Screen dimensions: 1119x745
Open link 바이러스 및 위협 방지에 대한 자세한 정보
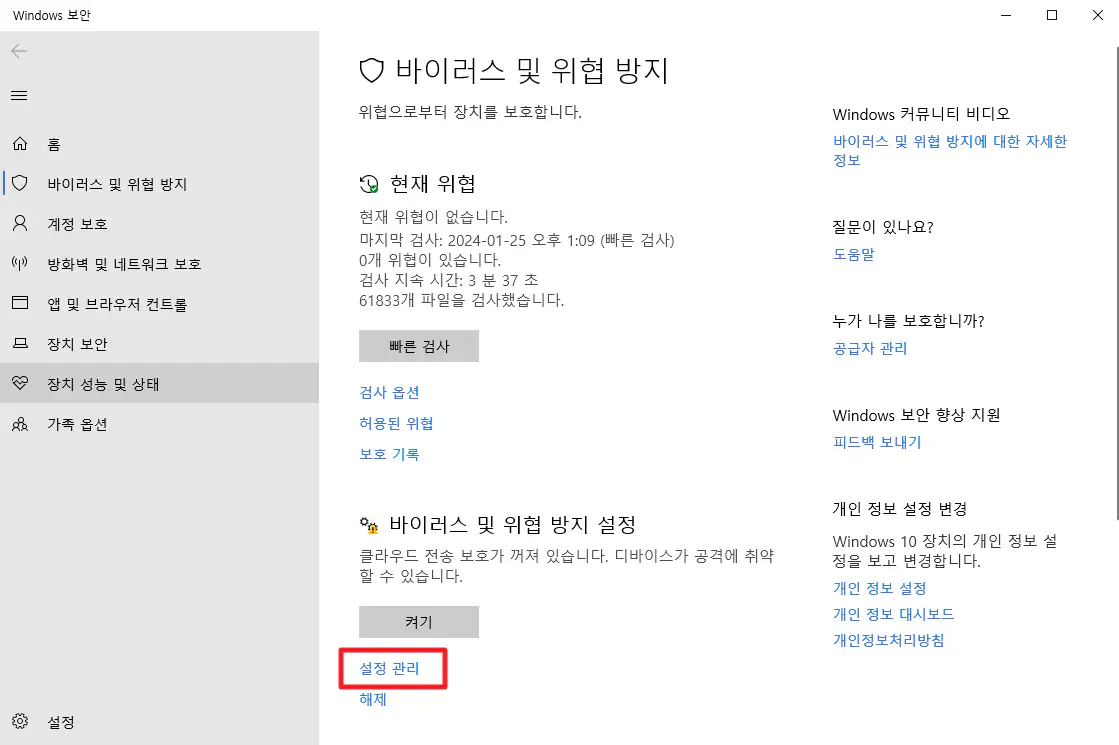pos(950,151)
